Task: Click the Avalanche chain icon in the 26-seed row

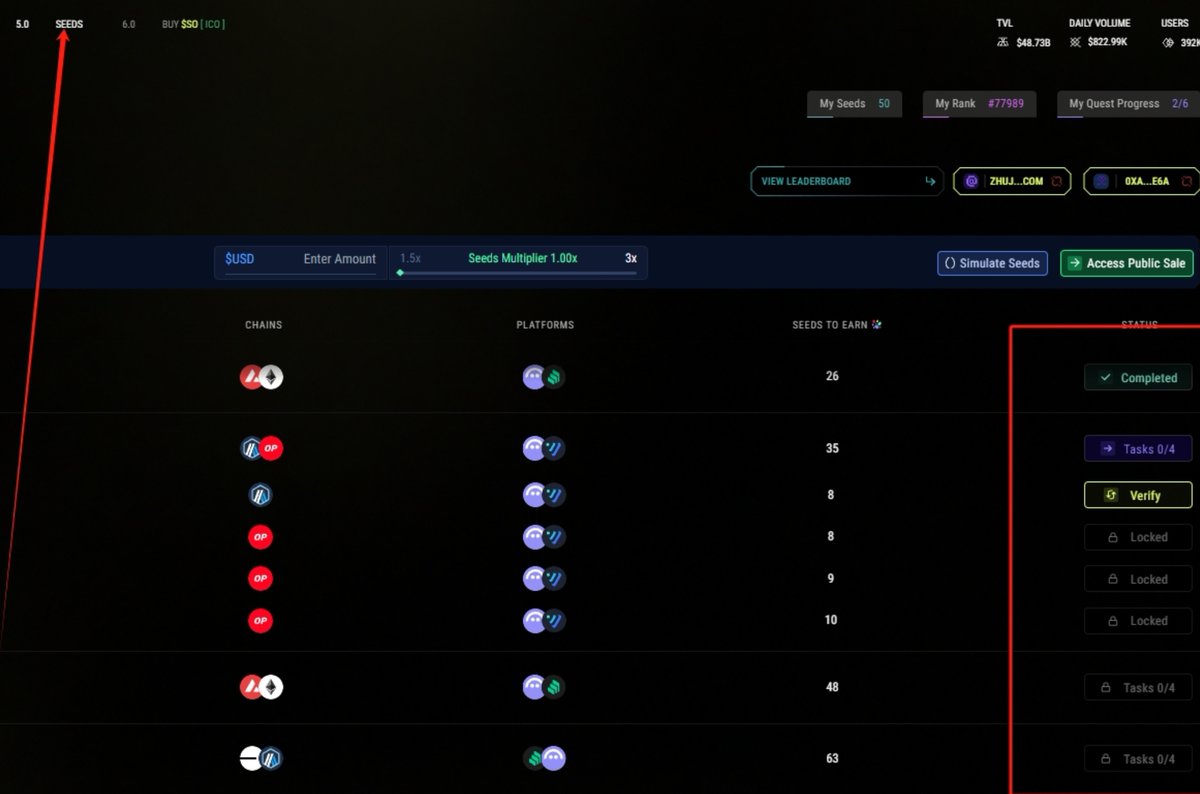Action: [x=251, y=377]
